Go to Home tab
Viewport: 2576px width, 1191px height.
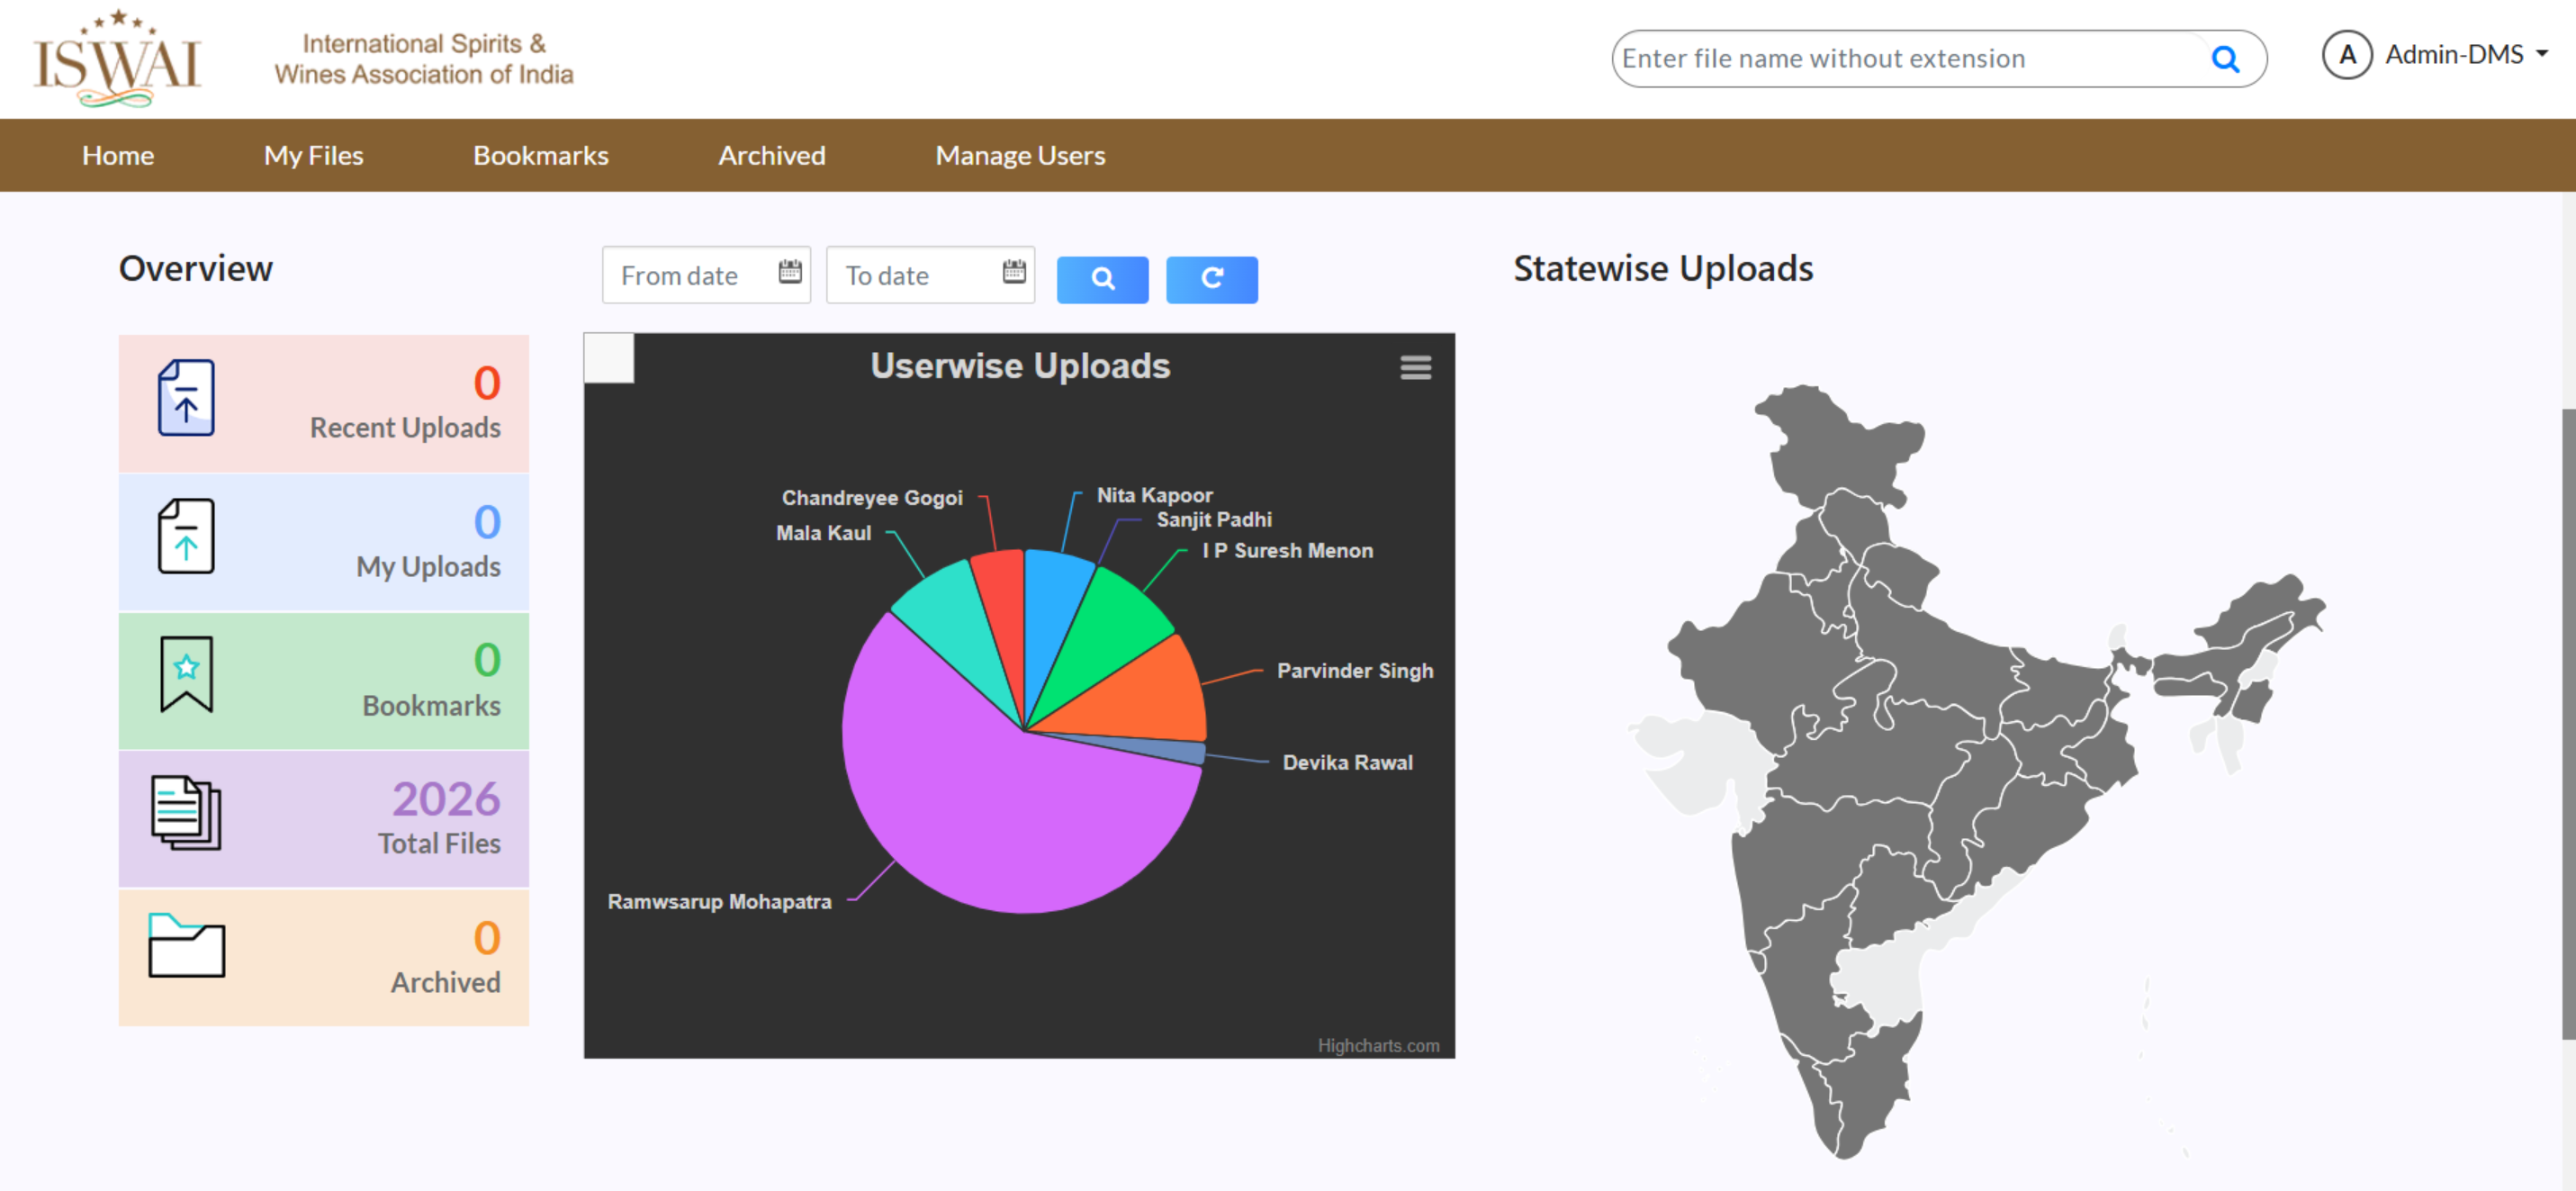(x=118, y=155)
